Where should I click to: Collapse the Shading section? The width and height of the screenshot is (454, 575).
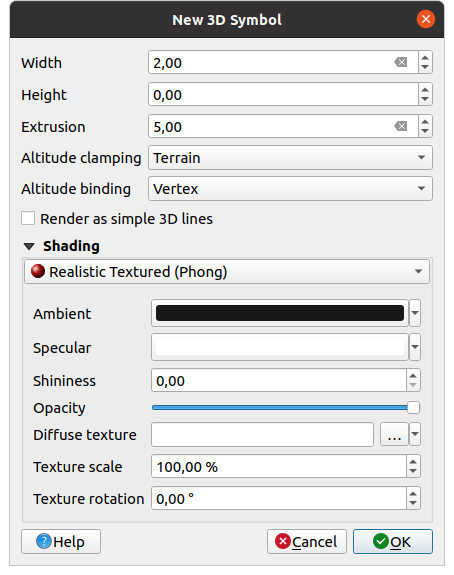[29, 246]
